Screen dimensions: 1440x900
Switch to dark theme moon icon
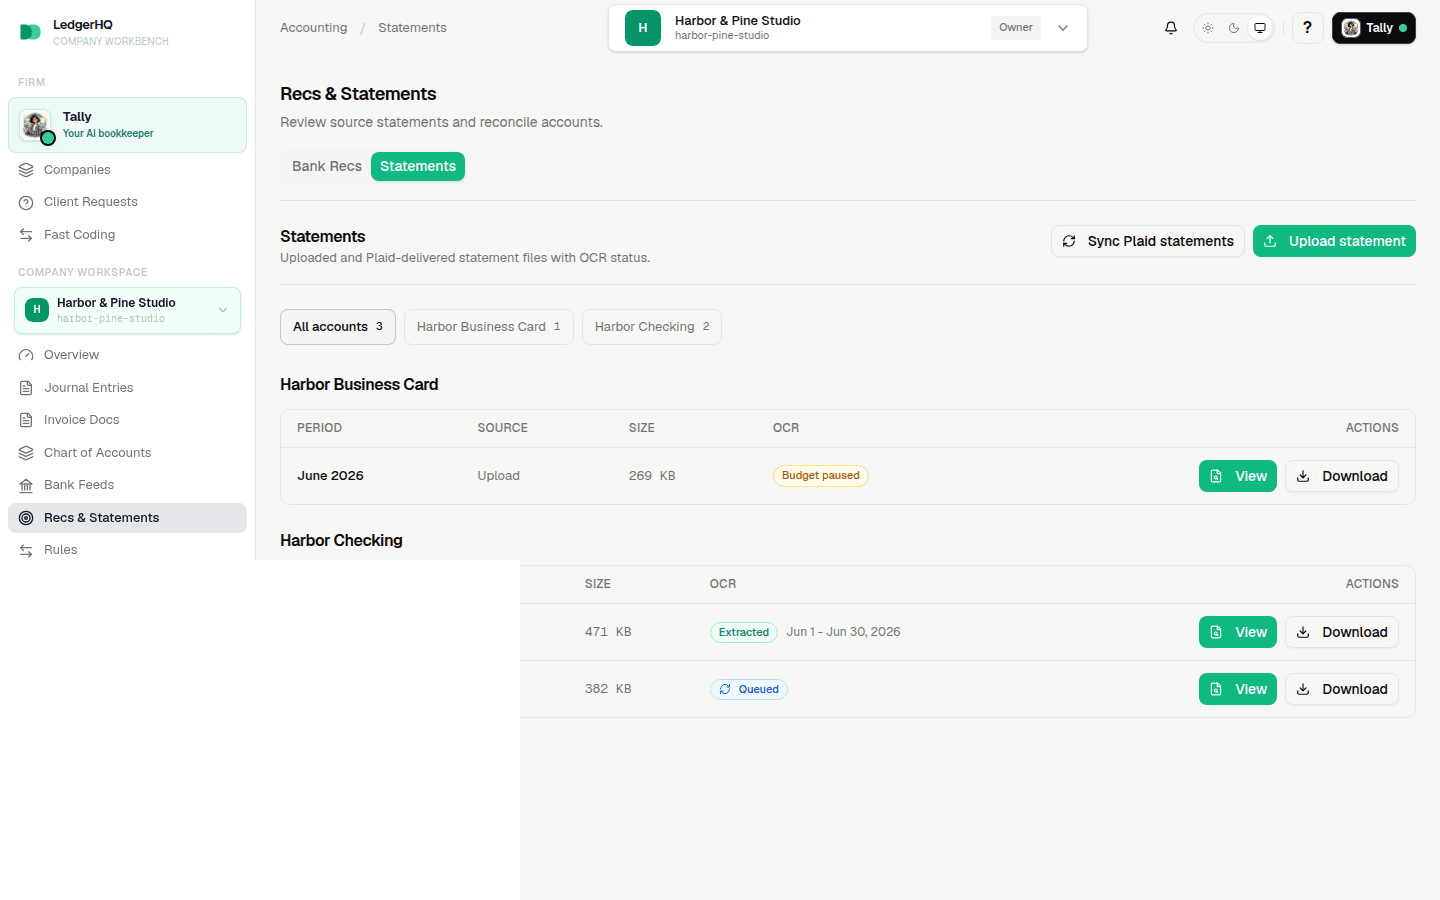(1234, 28)
